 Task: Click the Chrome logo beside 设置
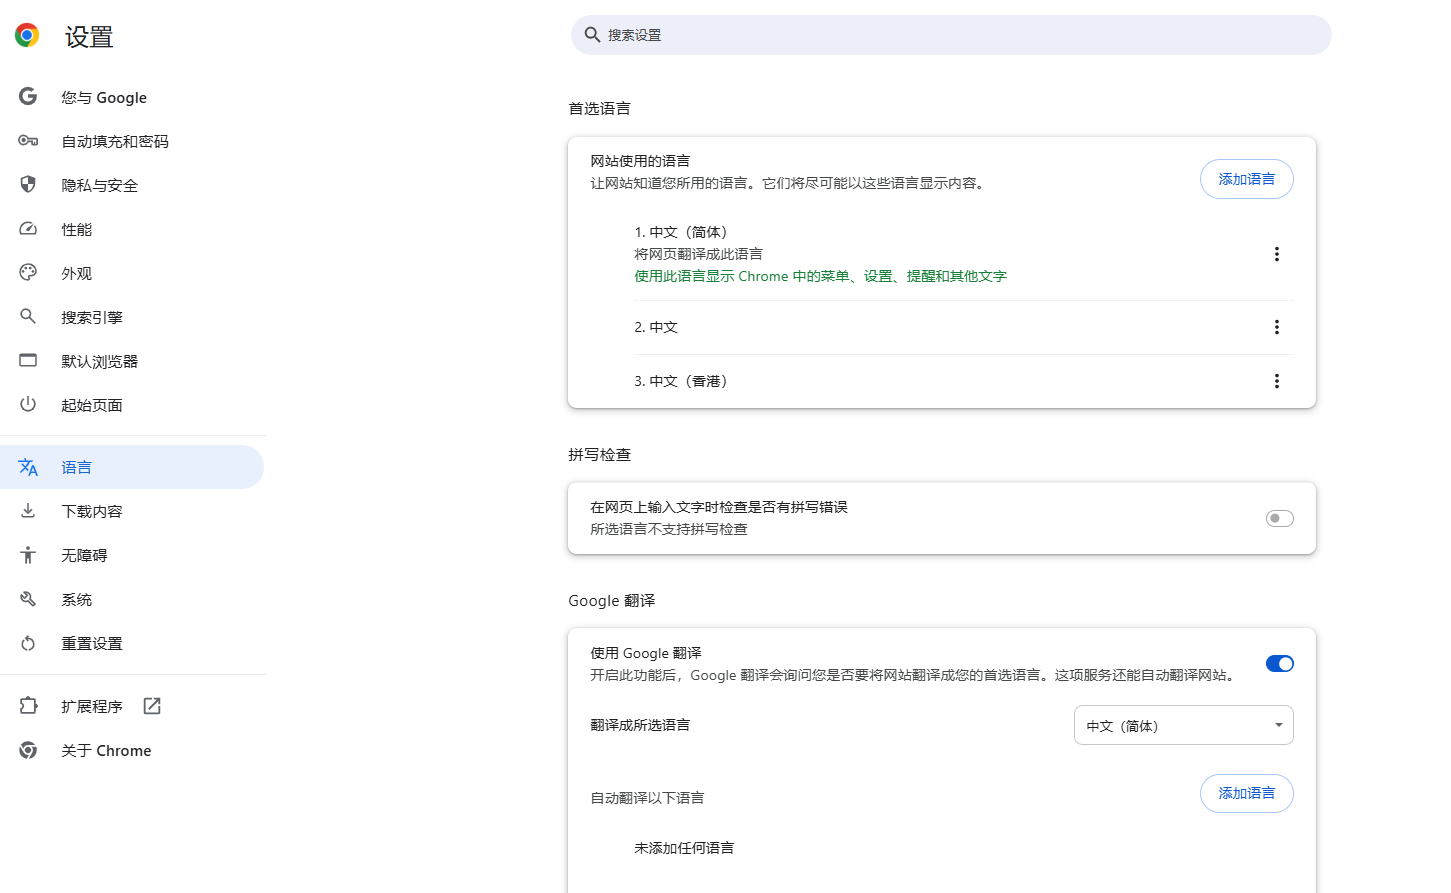(27, 36)
